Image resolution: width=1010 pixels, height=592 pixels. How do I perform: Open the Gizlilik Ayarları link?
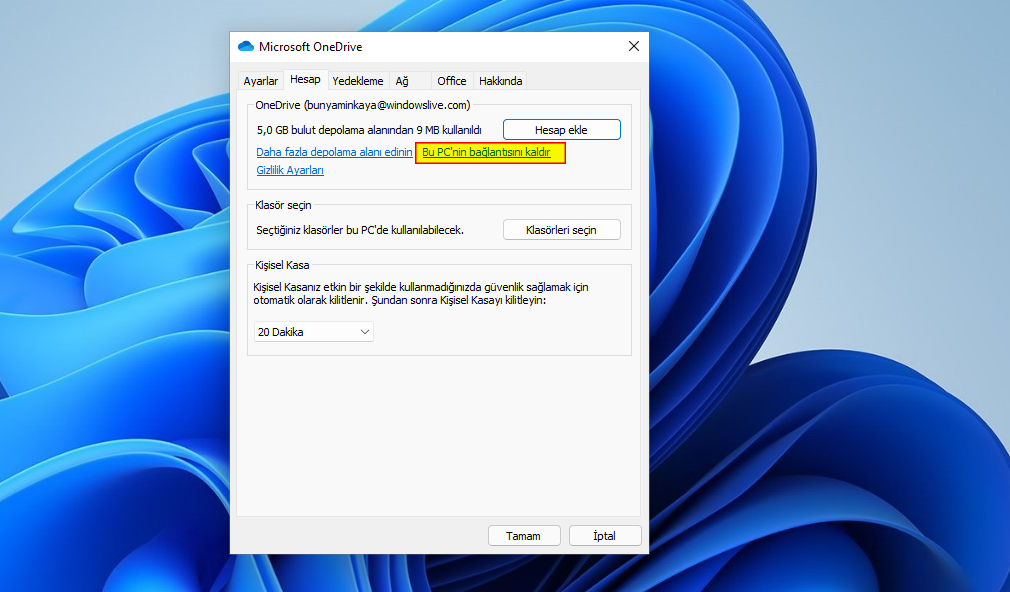[290, 170]
